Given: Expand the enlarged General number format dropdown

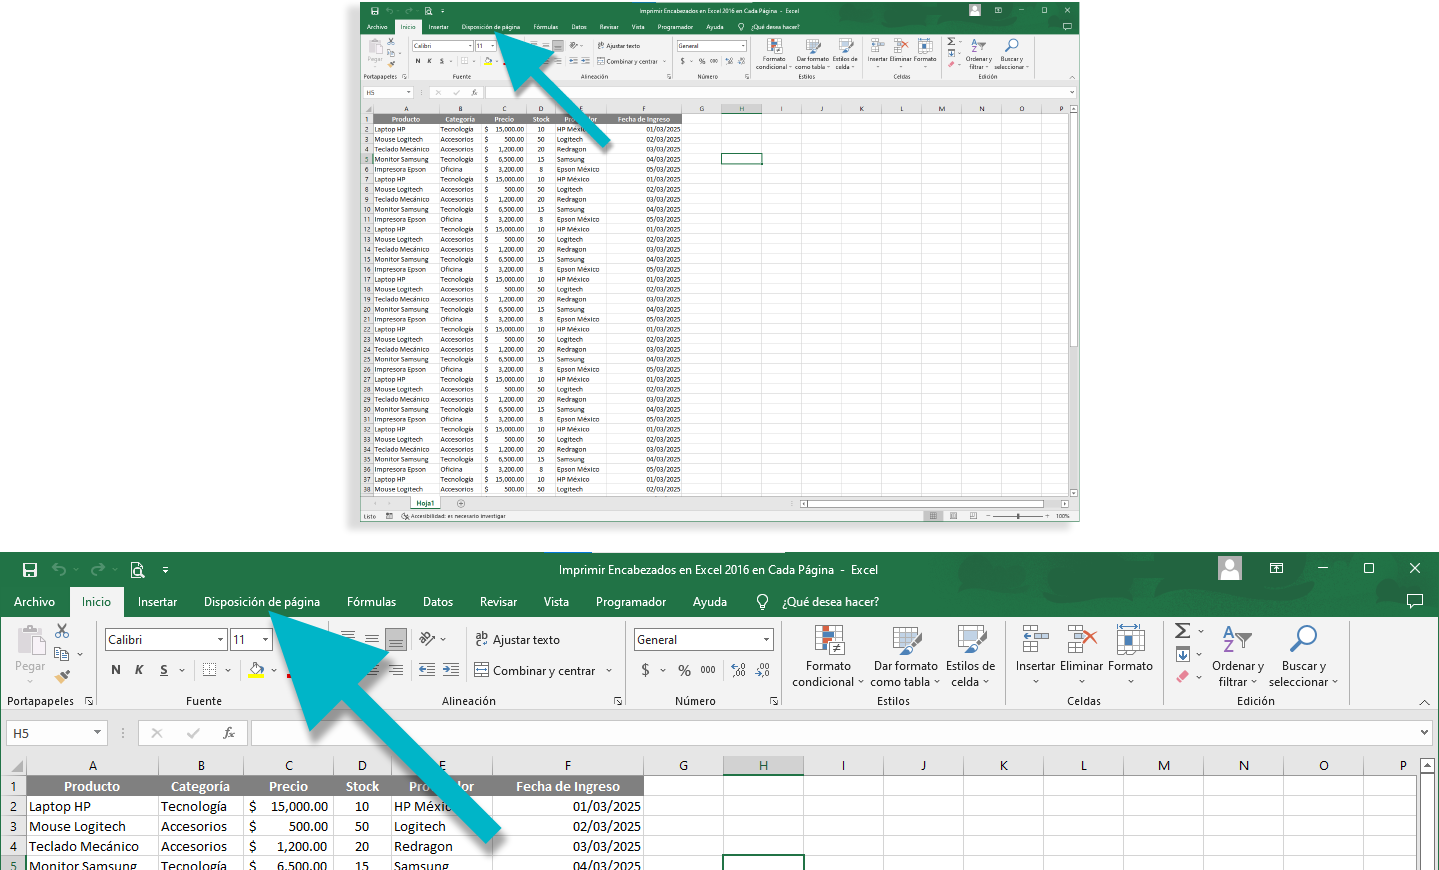Looking at the screenshot, I should pos(766,640).
